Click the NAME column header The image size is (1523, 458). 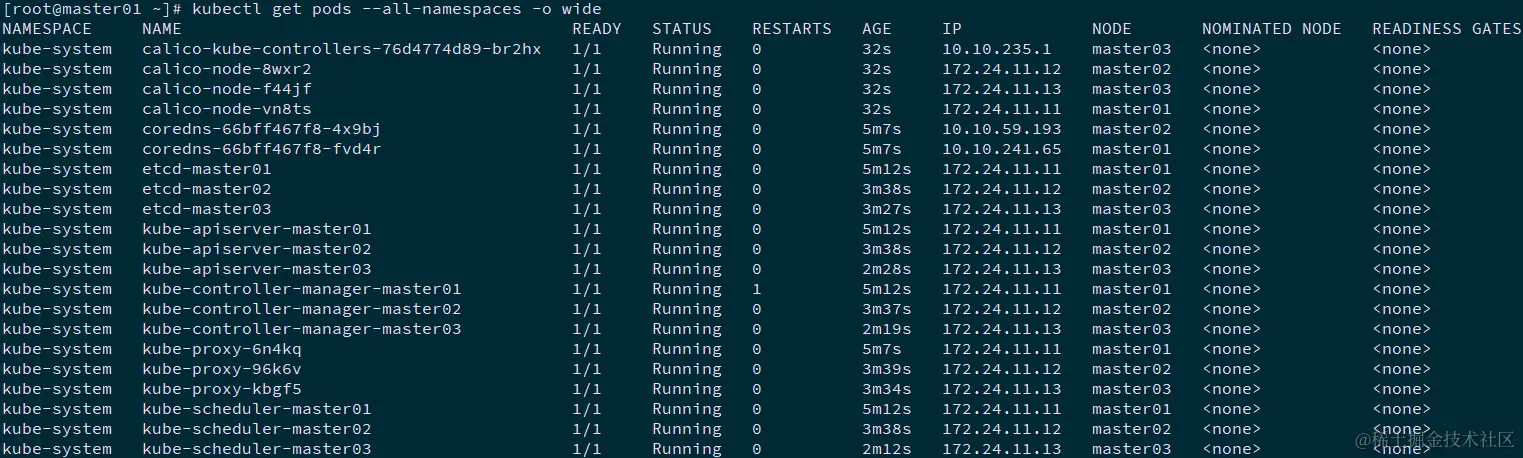162,29
